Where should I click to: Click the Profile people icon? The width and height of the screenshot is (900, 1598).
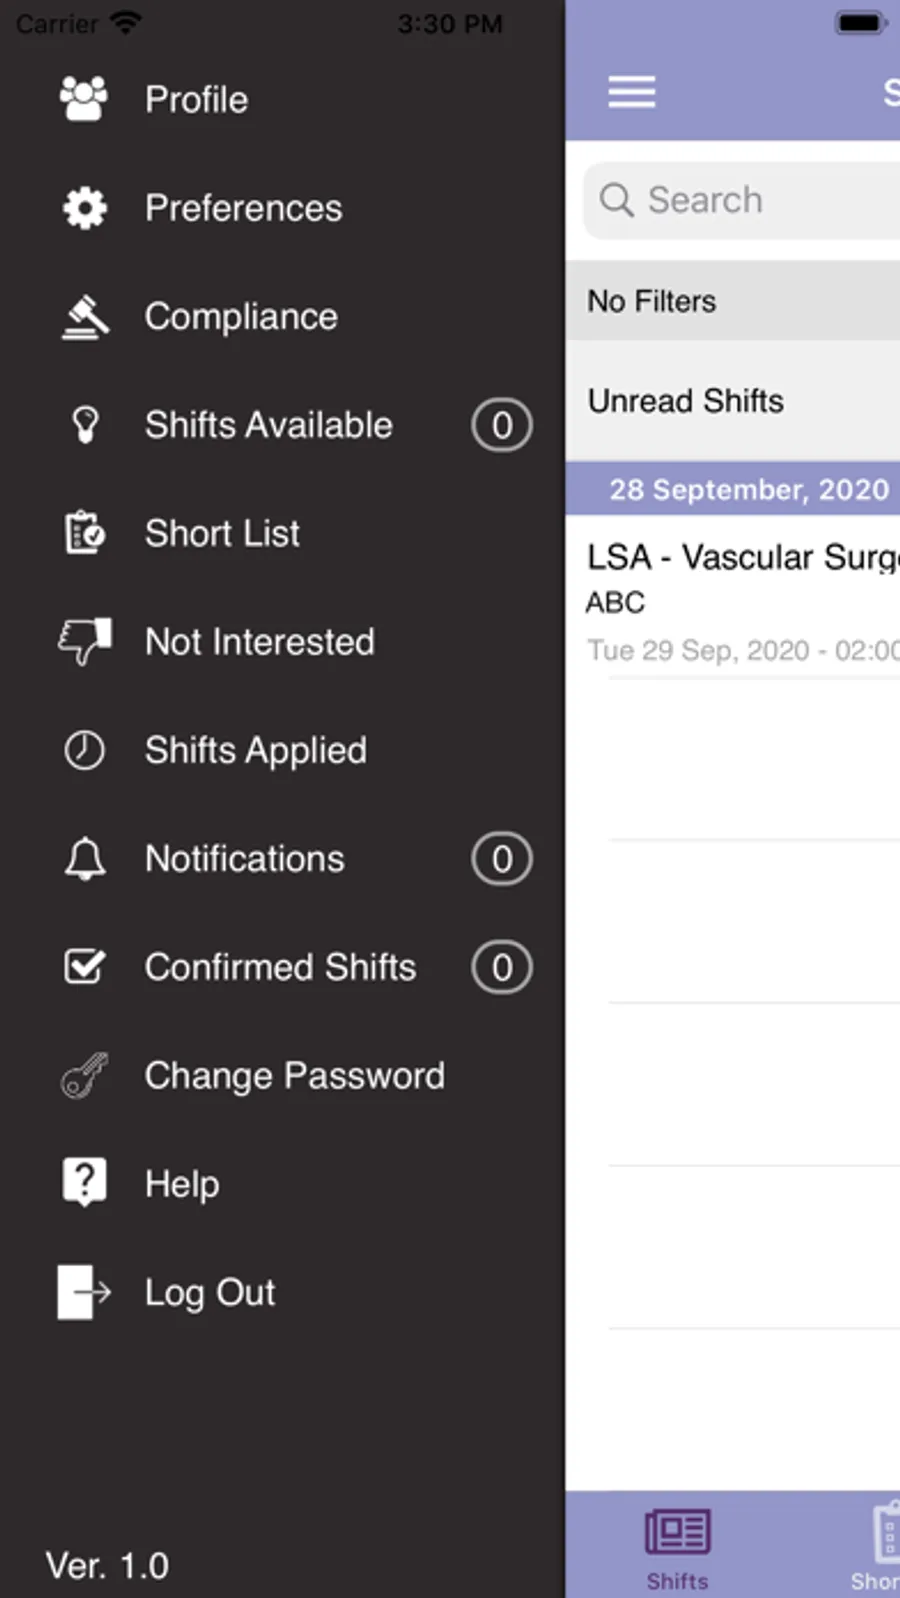pyautogui.click(x=84, y=99)
